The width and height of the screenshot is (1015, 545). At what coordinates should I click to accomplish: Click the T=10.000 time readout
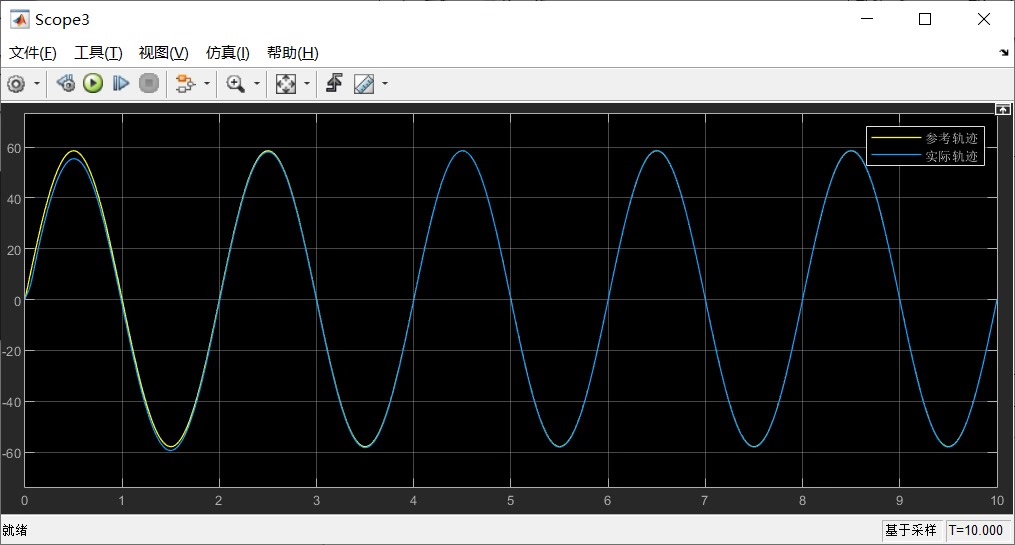(976, 531)
